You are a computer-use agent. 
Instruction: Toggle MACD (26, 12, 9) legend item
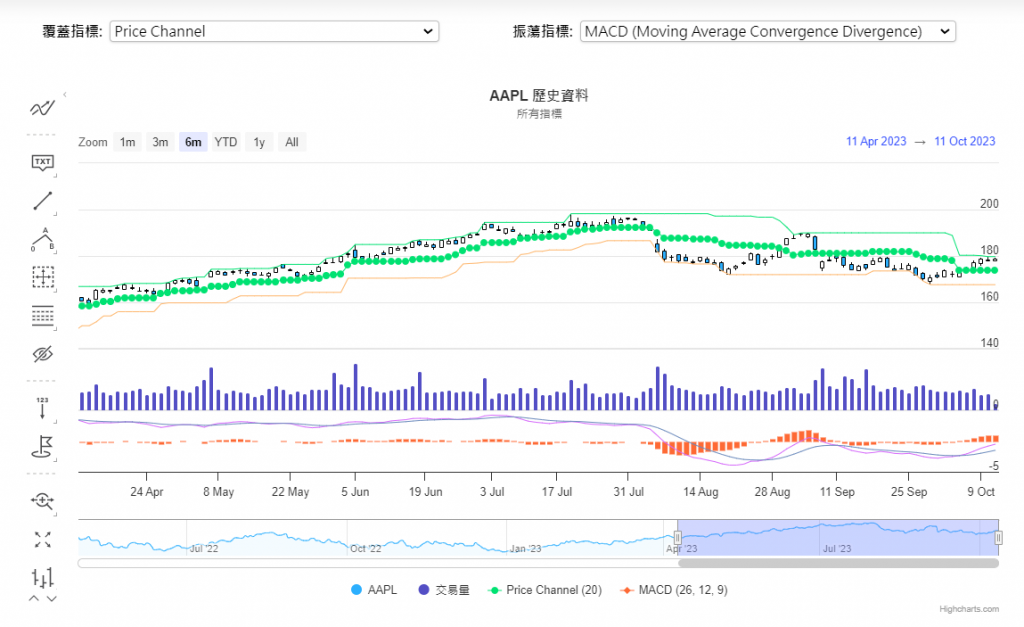[676, 590]
